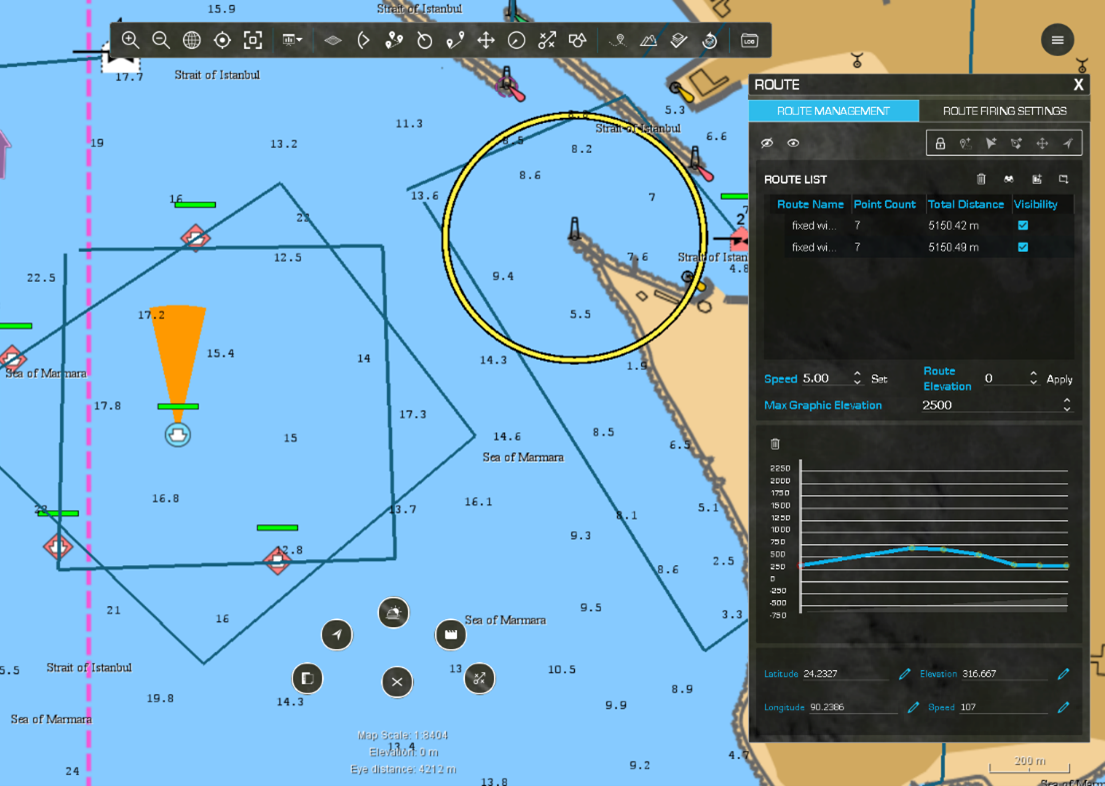Switch to ROUTE FIRING SETTINGS tab

pos(1004,111)
